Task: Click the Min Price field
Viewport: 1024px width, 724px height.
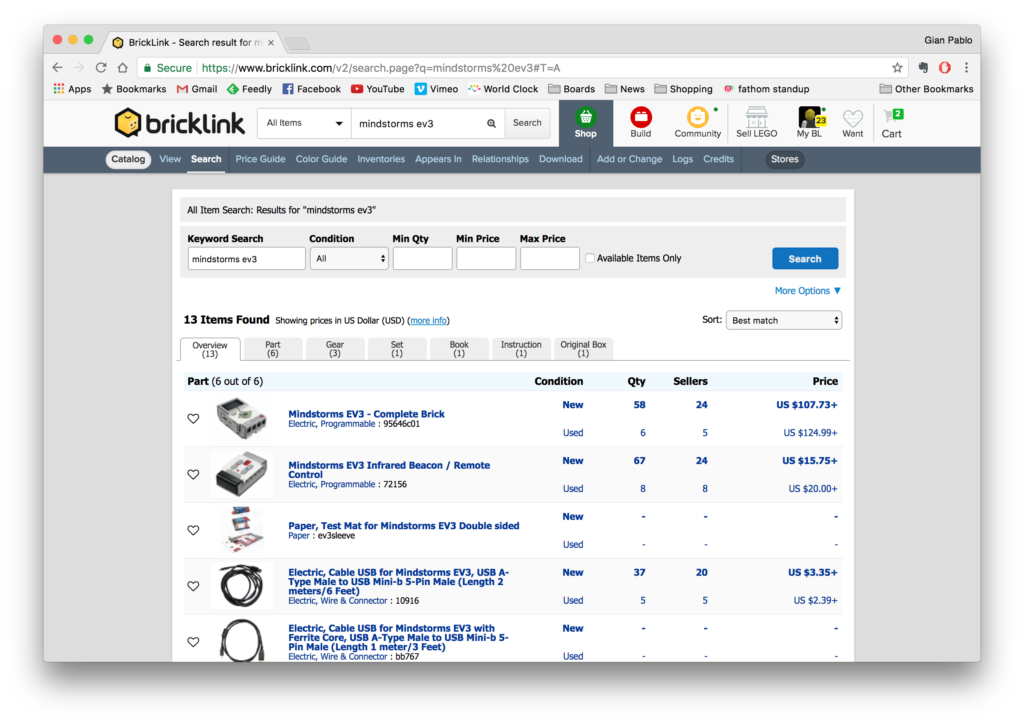Action: tap(486, 259)
